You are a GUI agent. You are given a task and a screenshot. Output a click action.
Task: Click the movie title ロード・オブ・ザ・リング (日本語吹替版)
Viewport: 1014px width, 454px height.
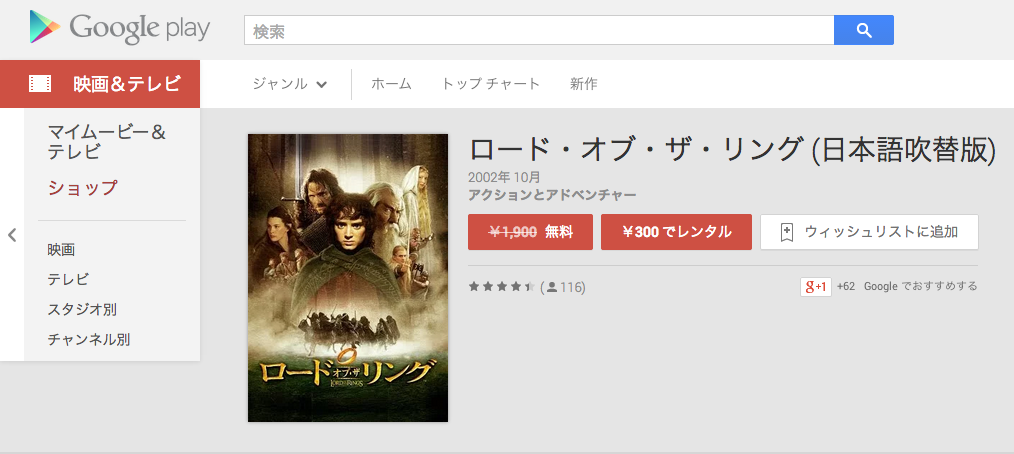click(733, 150)
